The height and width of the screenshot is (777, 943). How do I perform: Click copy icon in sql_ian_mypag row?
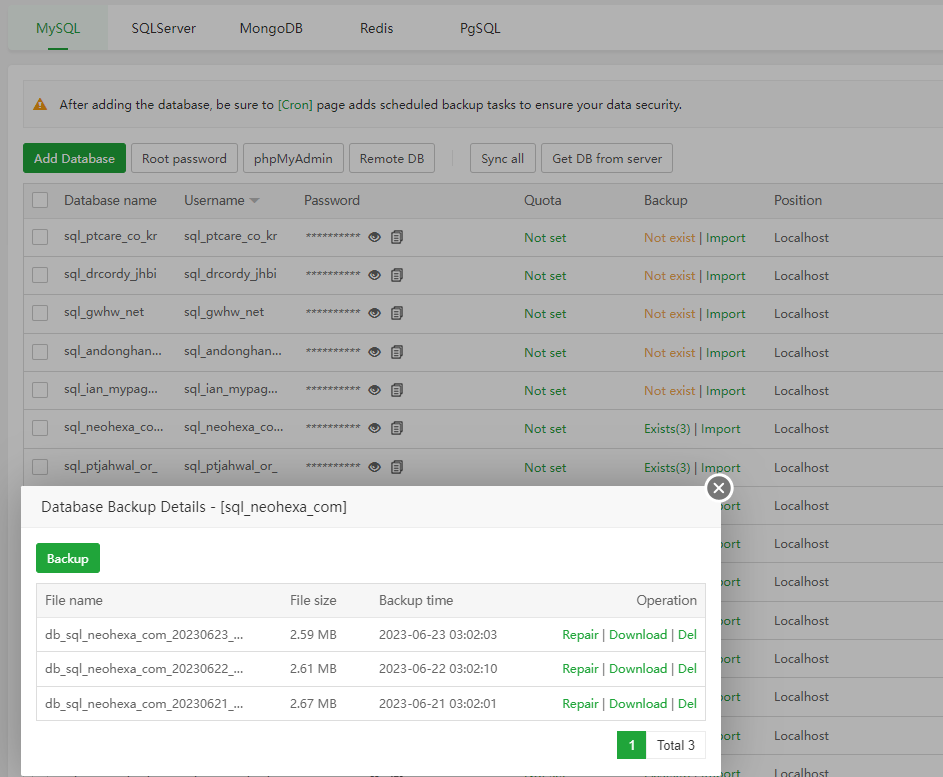pyautogui.click(x=397, y=391)
